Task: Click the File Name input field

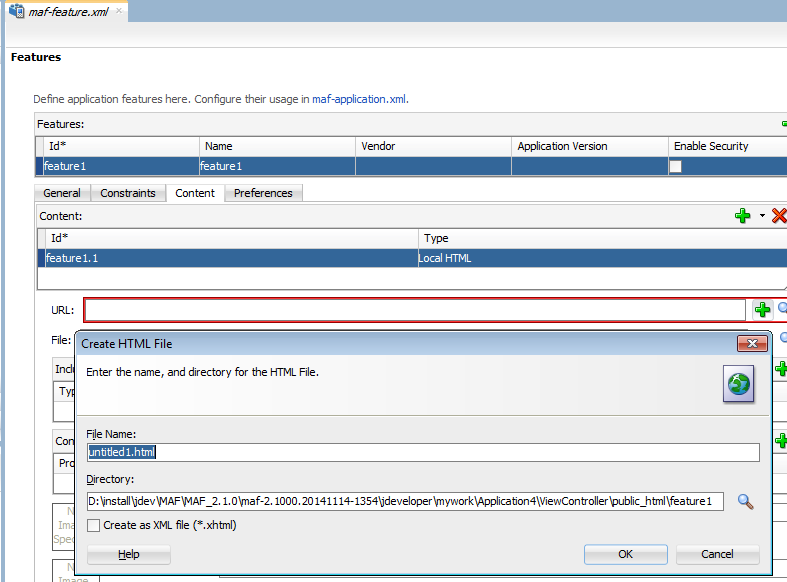Action: point(423,452)
